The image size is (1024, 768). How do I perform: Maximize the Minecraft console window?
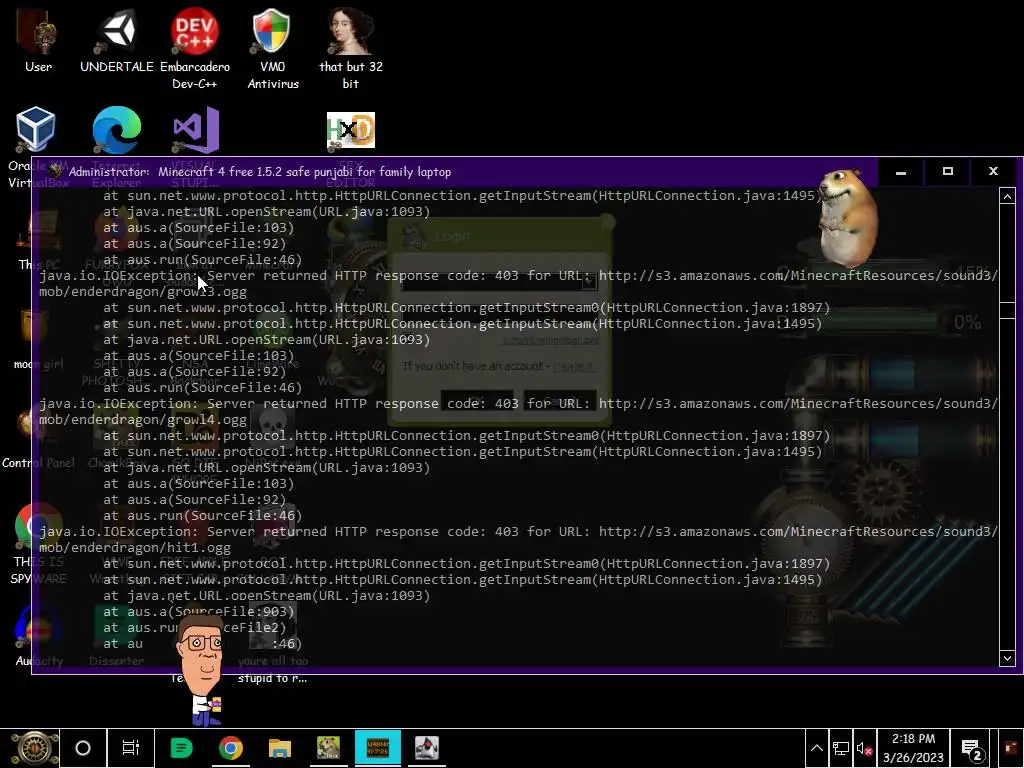[948, 172]
